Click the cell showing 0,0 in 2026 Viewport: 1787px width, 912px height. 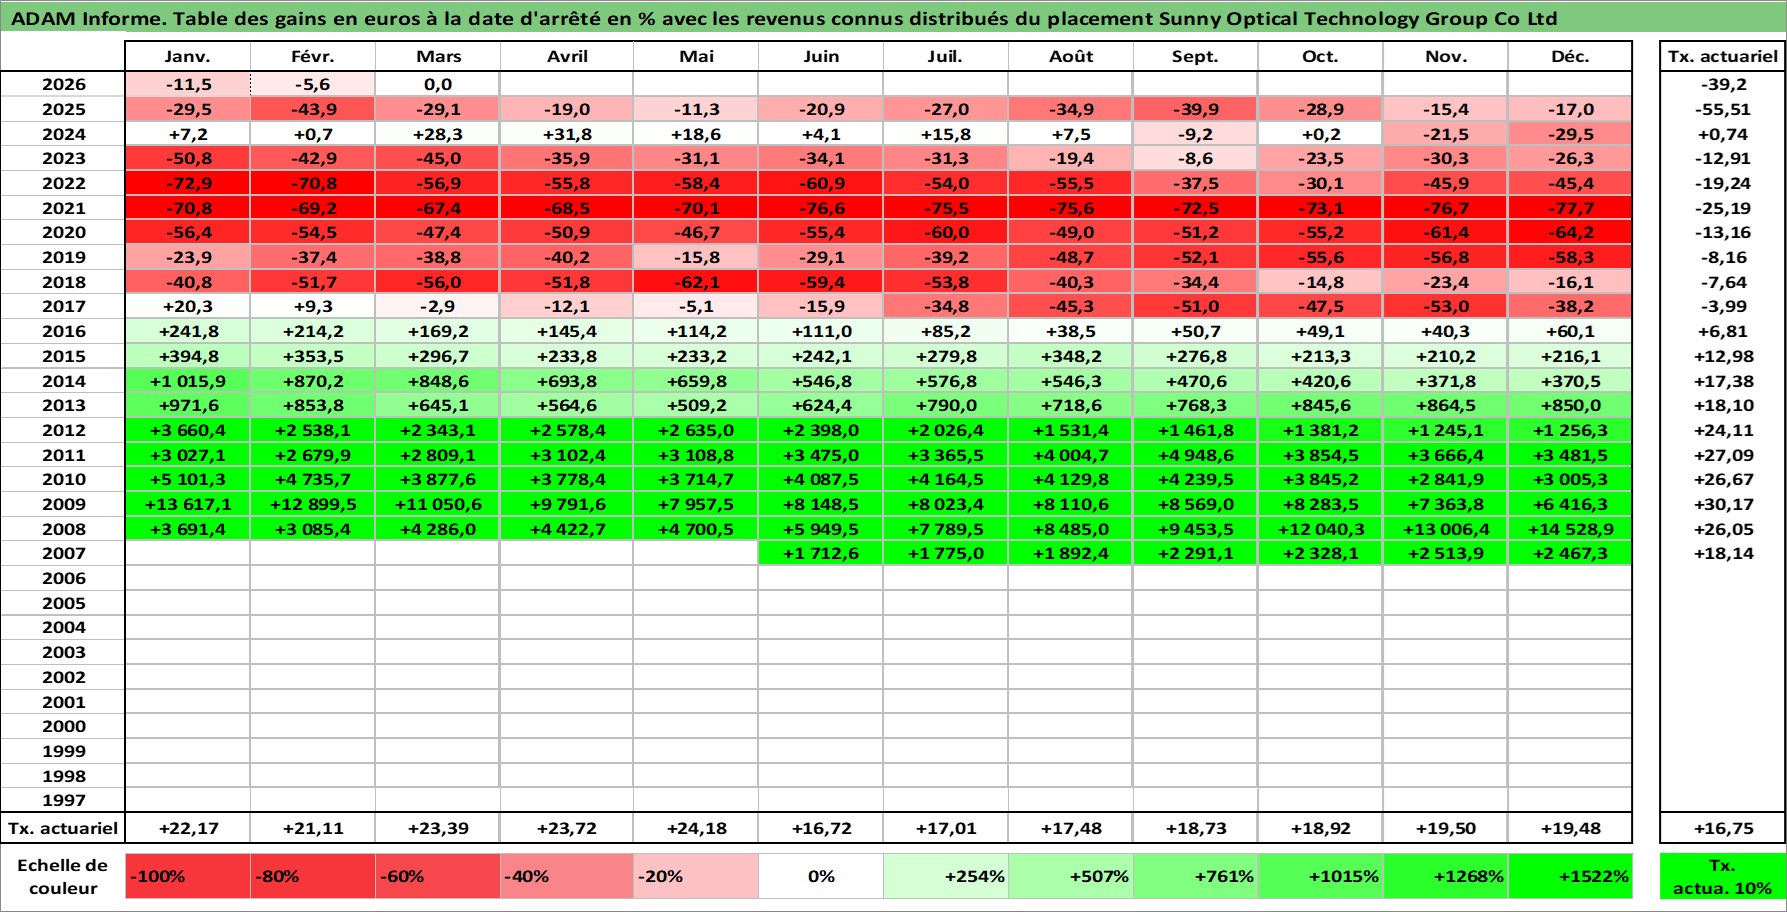[438, 85]
